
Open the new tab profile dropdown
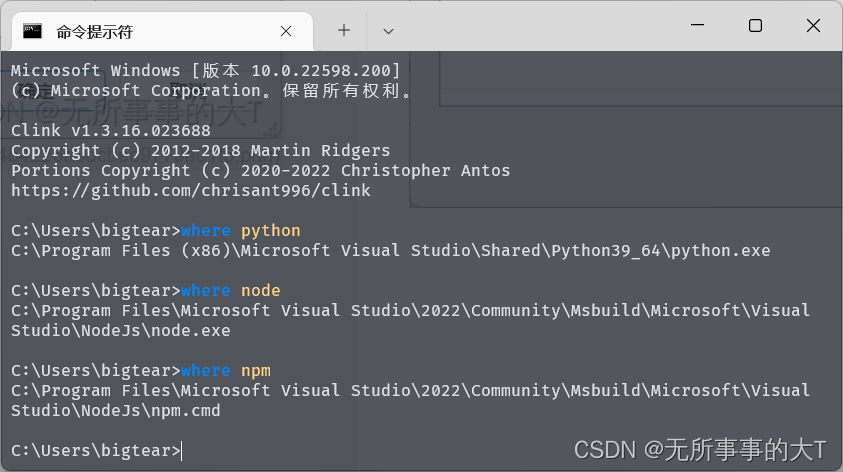(x=388, y=31)
